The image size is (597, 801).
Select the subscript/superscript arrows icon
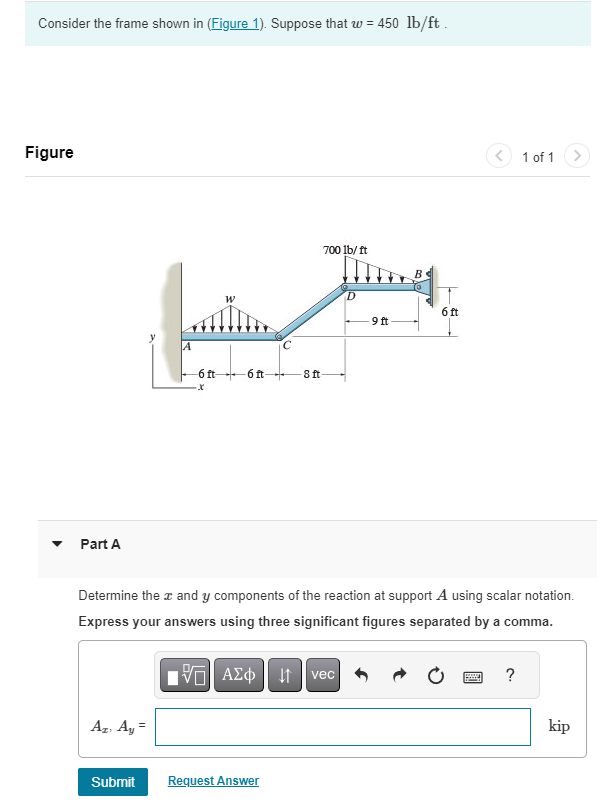284,675
